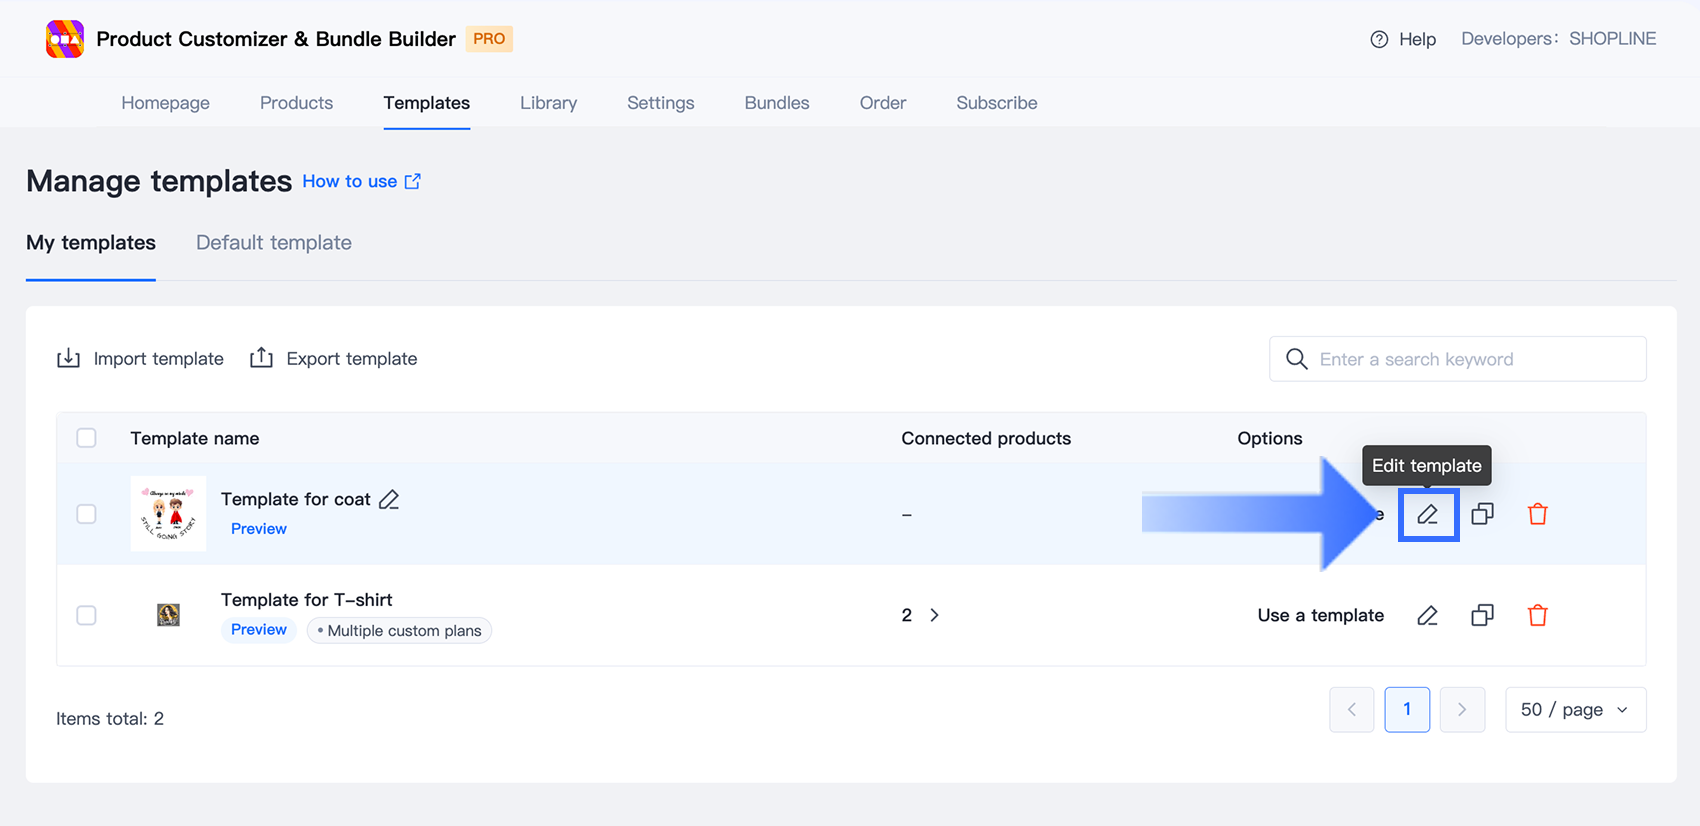The image size is (1700, 826).
Task: Click the Import template download icon
Action: click(68, 358)
